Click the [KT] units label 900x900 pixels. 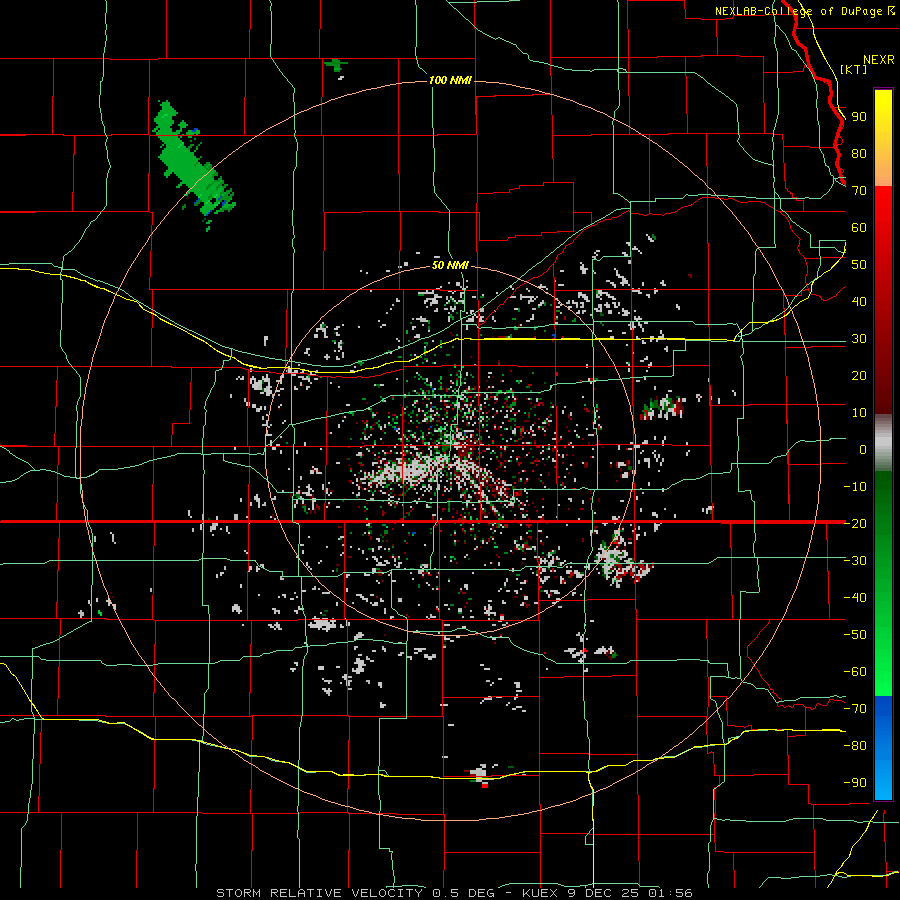click(x=854, y=69)
